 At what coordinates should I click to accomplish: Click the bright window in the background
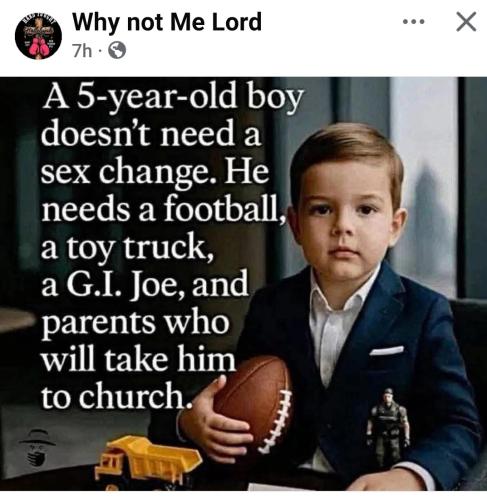click(x=423, y=187)
